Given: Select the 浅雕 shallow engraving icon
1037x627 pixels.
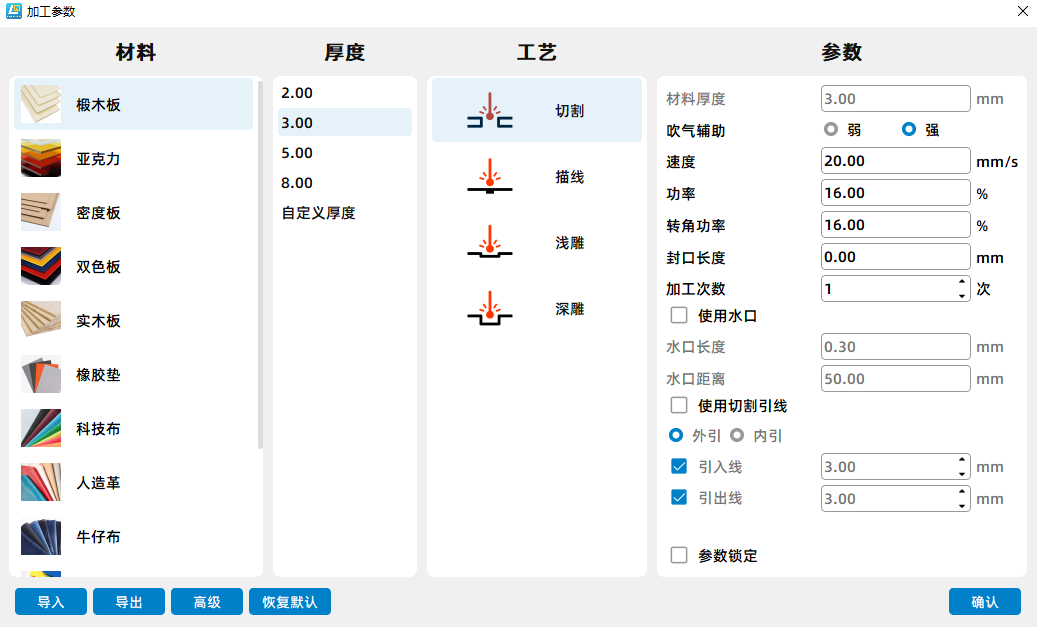Looking at the screenshot, I should 489,242.
